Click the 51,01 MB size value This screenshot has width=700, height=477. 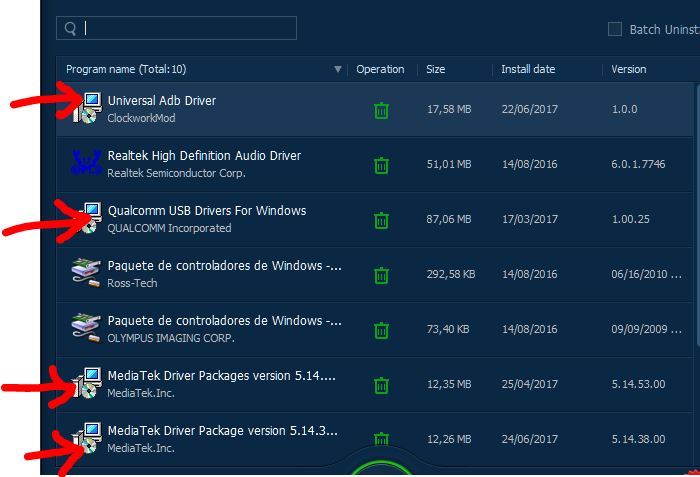[x=449, y=164]
